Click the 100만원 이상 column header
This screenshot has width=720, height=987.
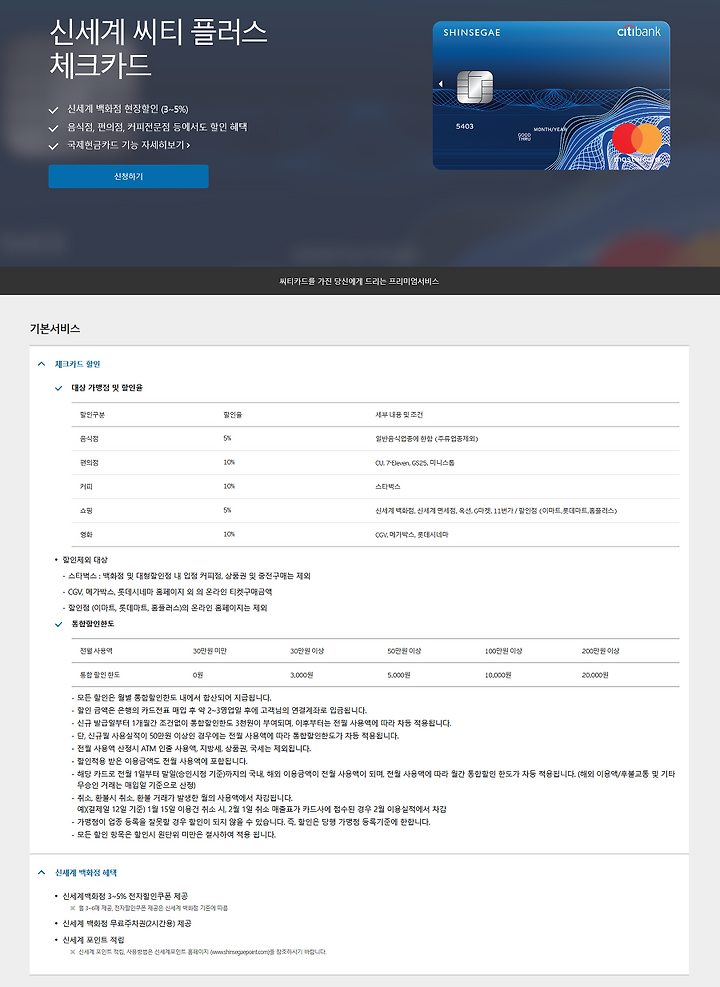pos(503,651)
